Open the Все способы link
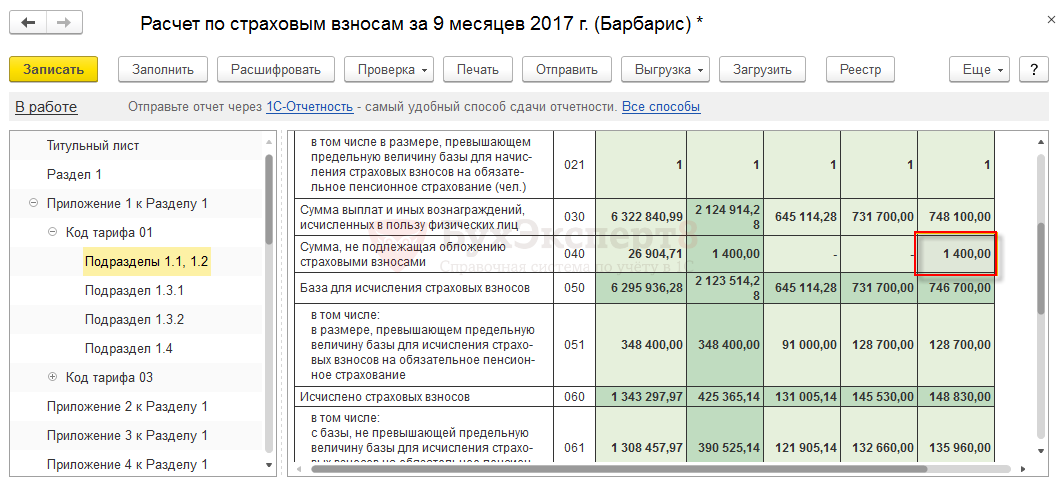 point(661,107)
